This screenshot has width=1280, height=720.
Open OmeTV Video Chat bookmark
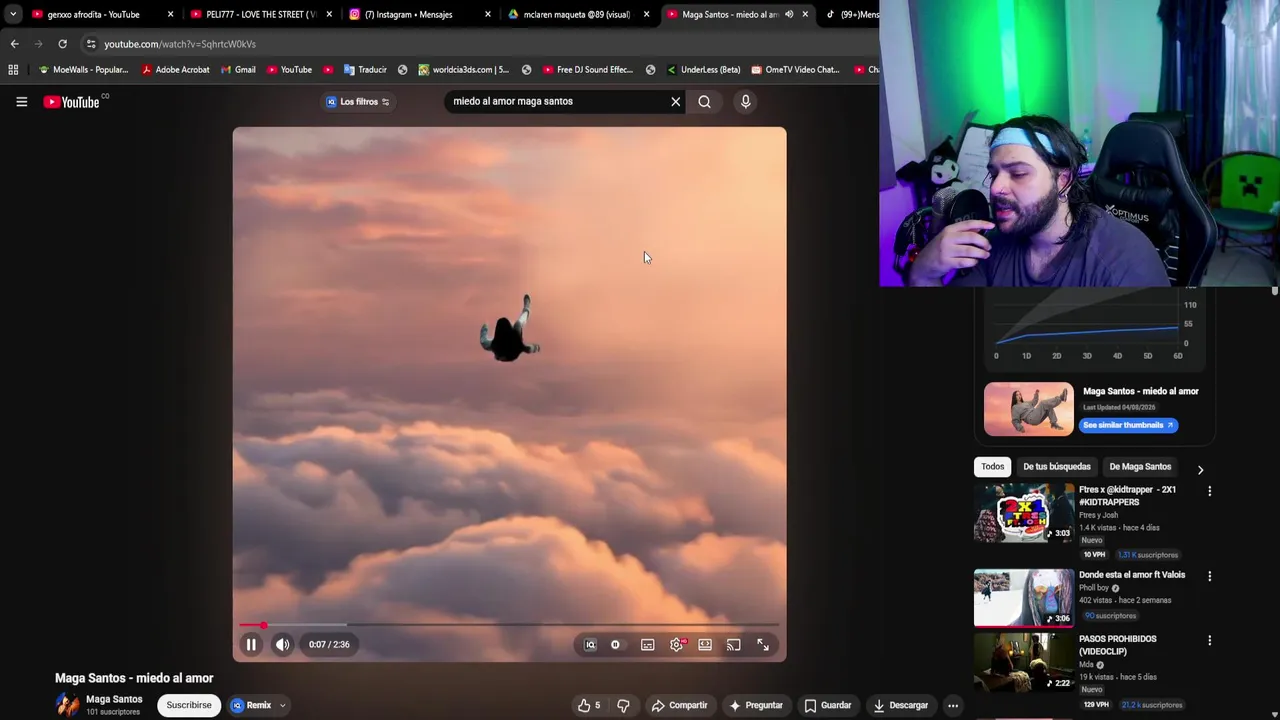coord(795,70)
